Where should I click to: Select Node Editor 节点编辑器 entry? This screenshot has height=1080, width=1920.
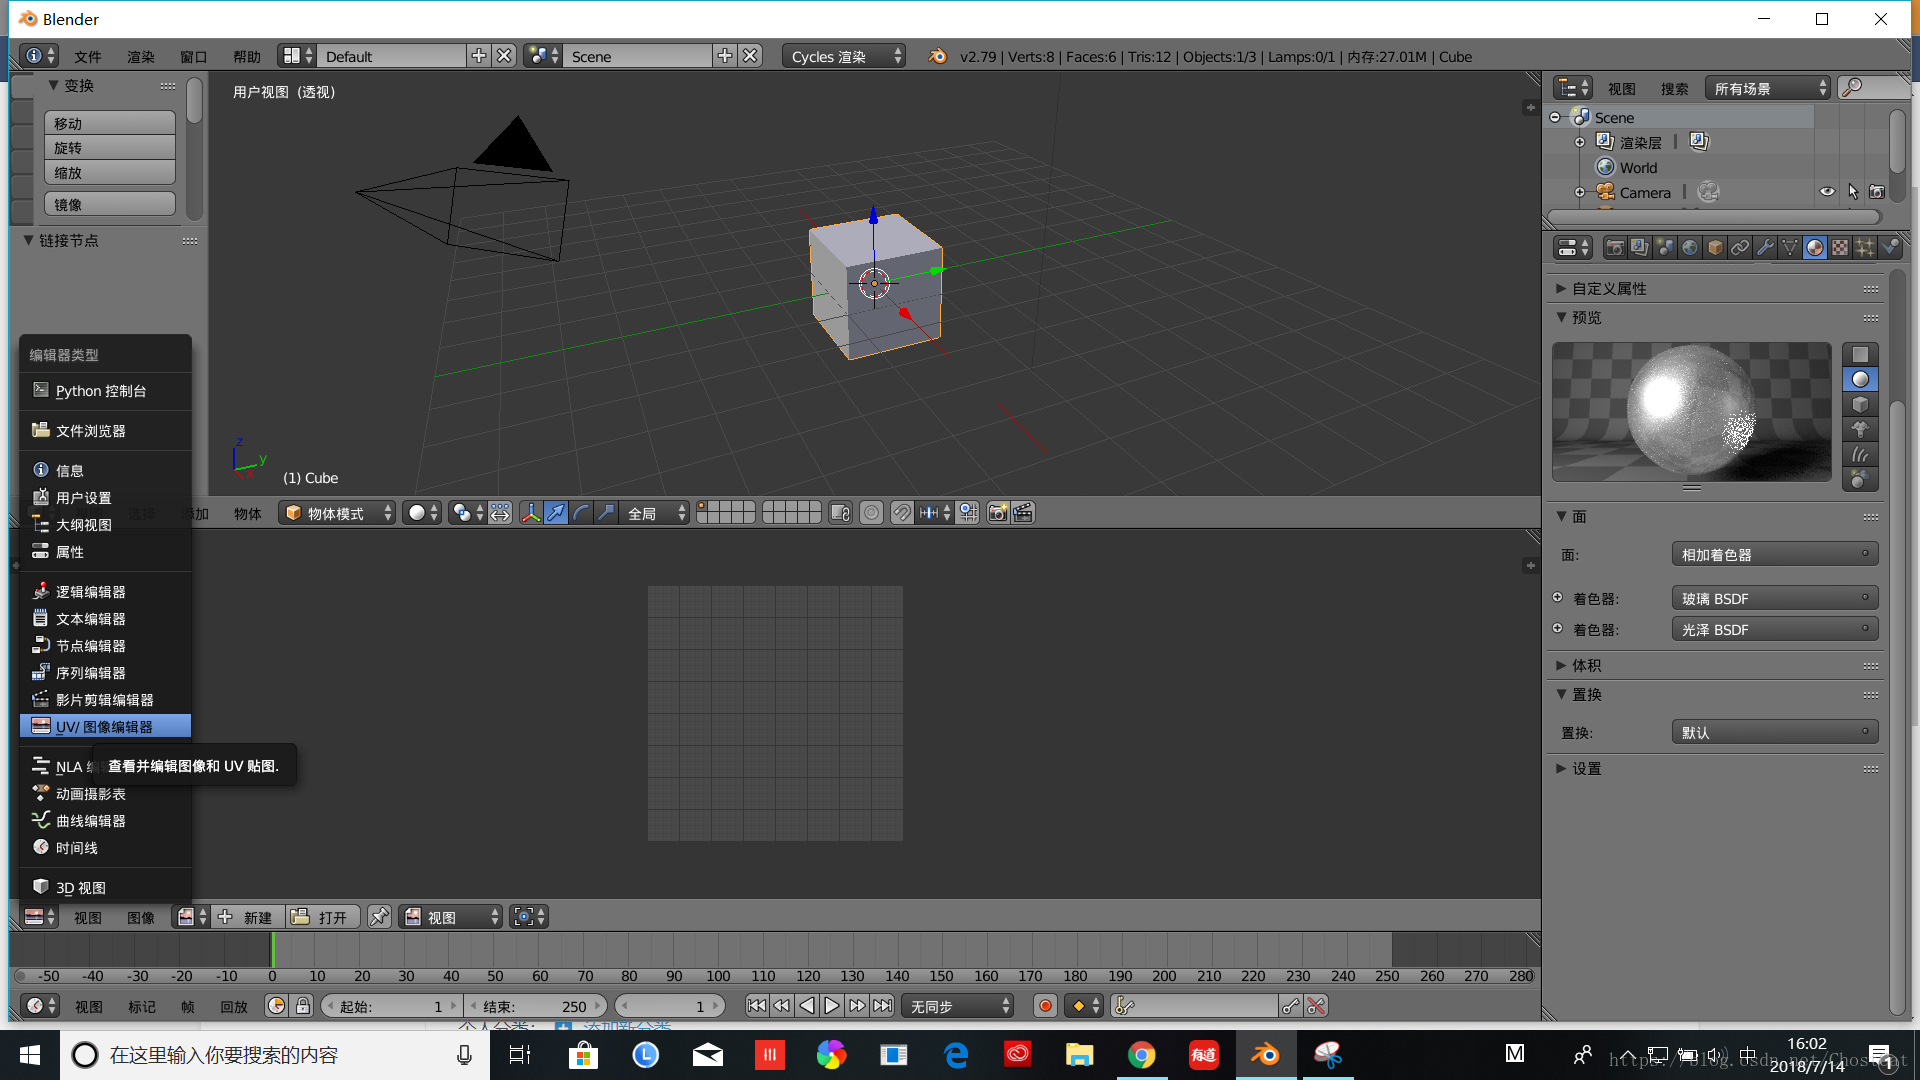[x=105, y=645]
